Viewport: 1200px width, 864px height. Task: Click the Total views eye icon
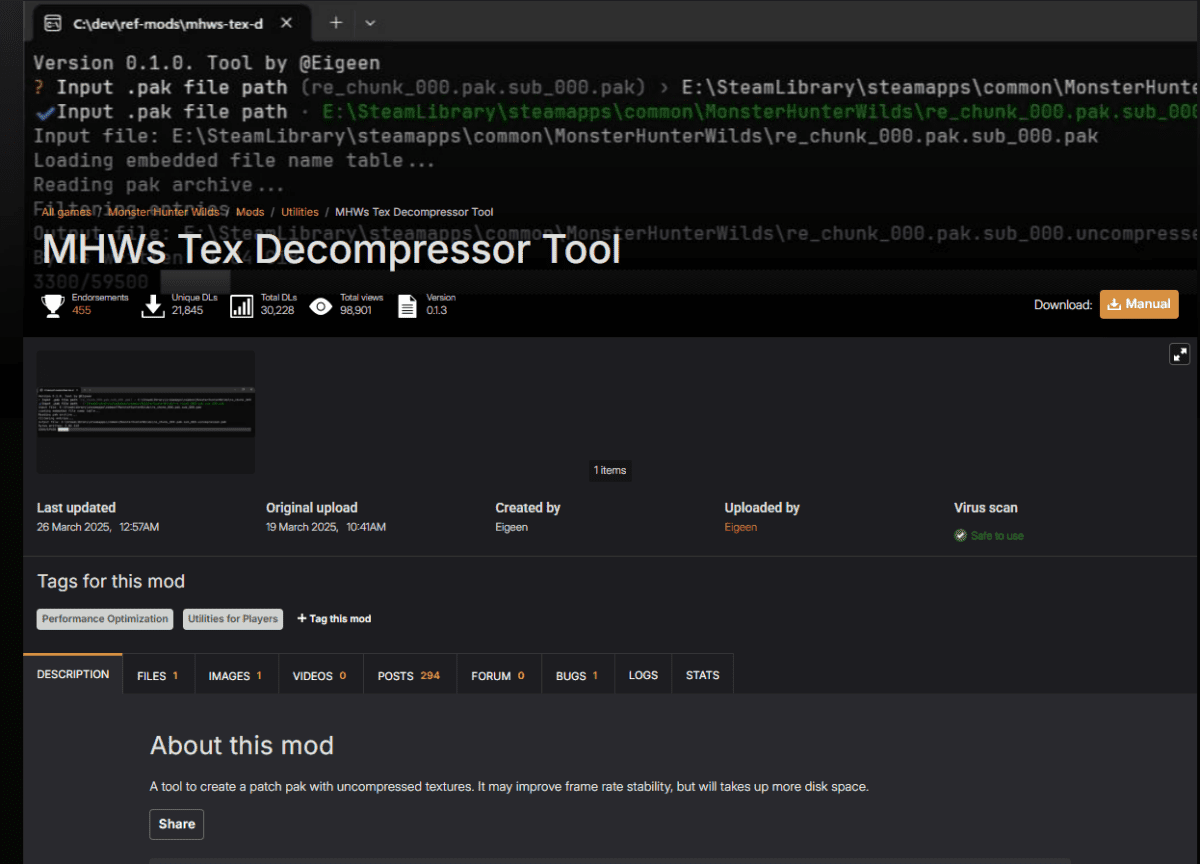coord(320,306)
